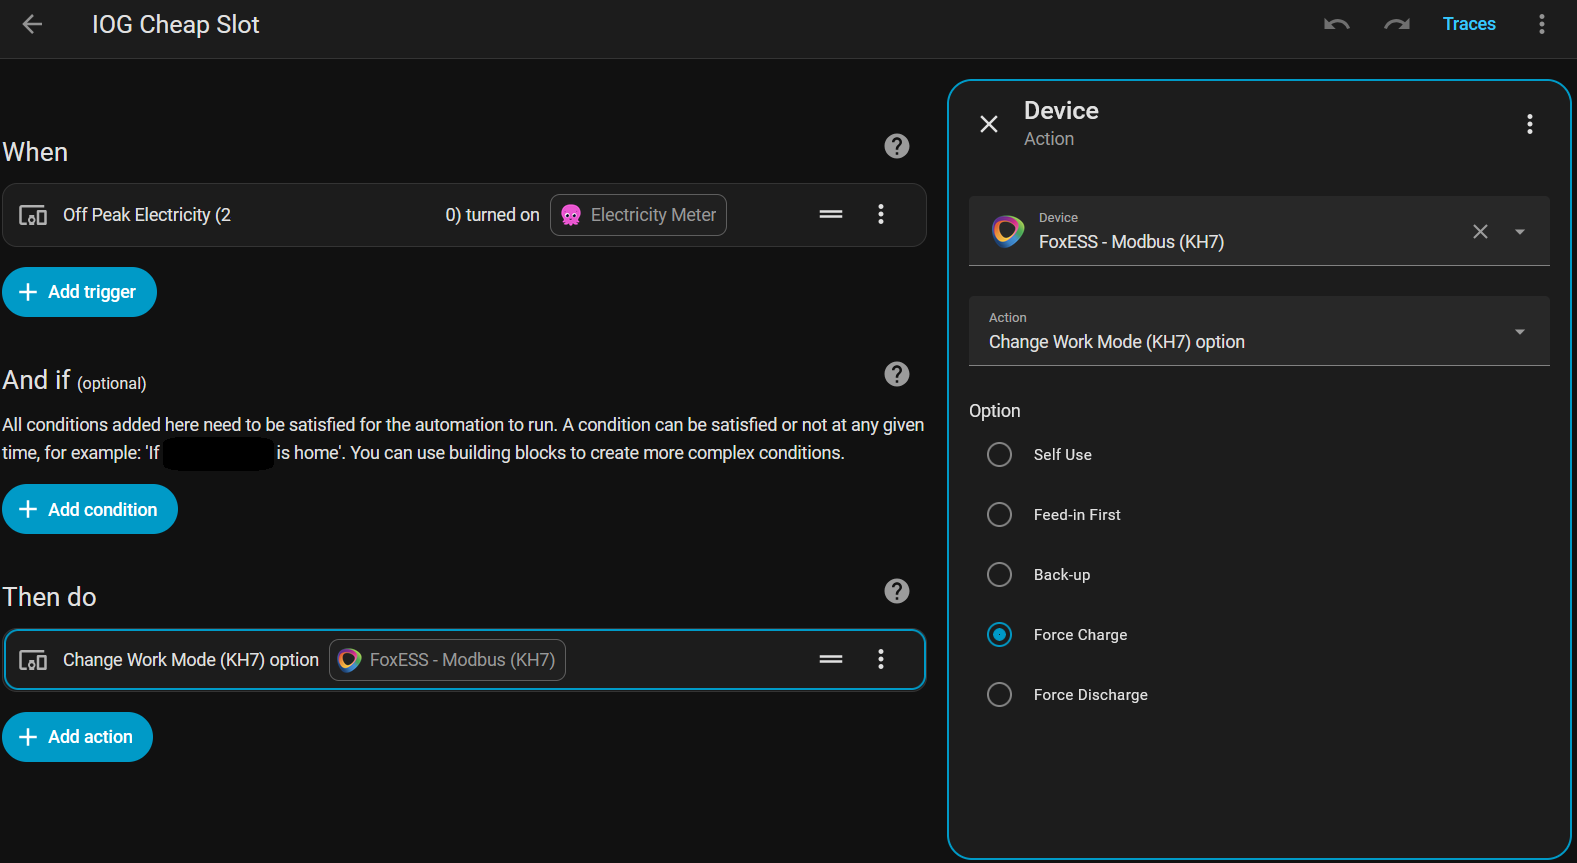Click the FoxESS logo in the device field
1577x863 pixels.
pyautogui.click(x=1008, y=231)
